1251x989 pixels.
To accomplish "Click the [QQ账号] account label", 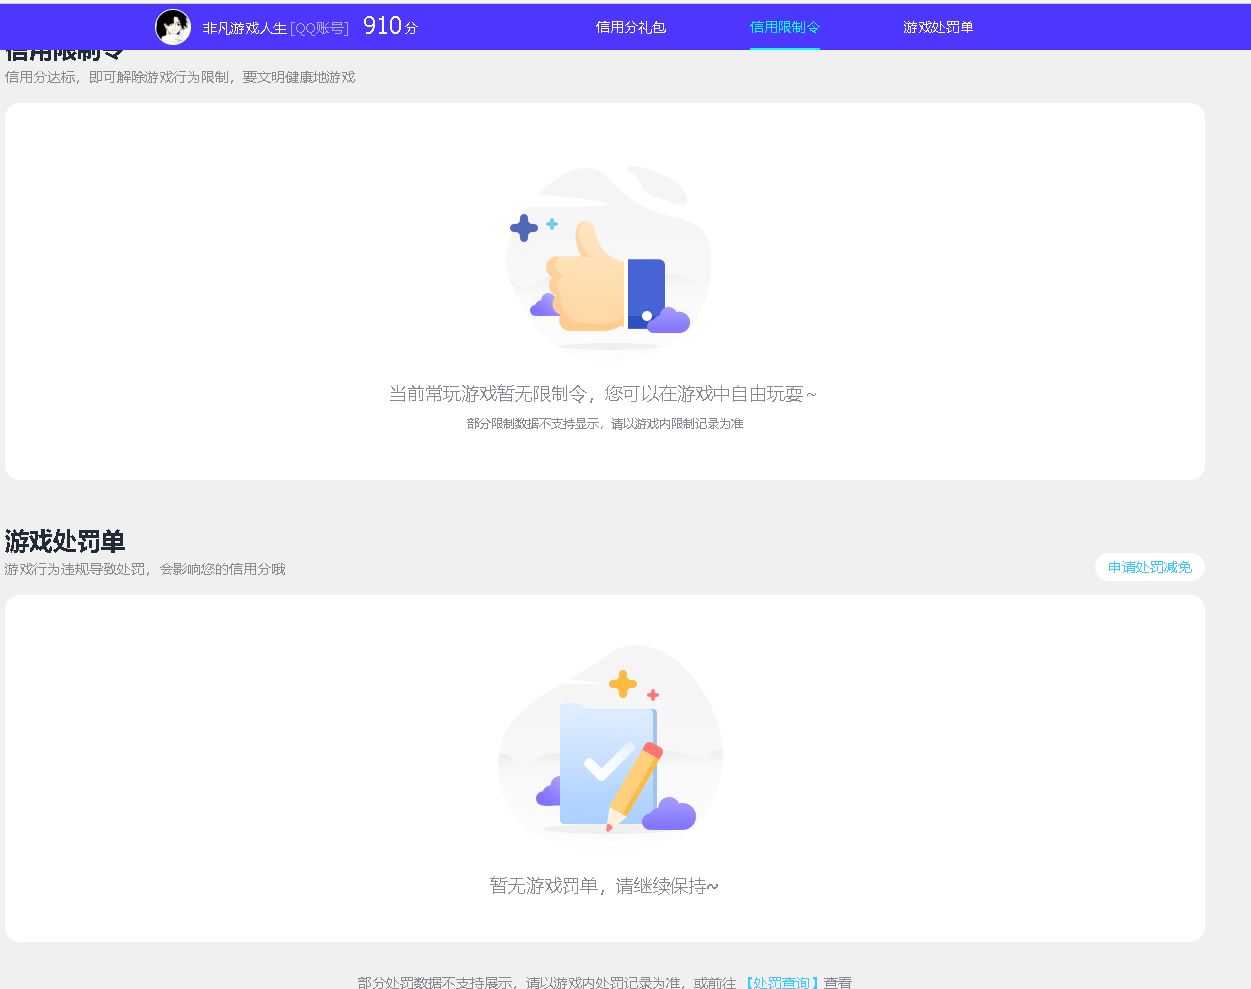I will click(319, 28).
